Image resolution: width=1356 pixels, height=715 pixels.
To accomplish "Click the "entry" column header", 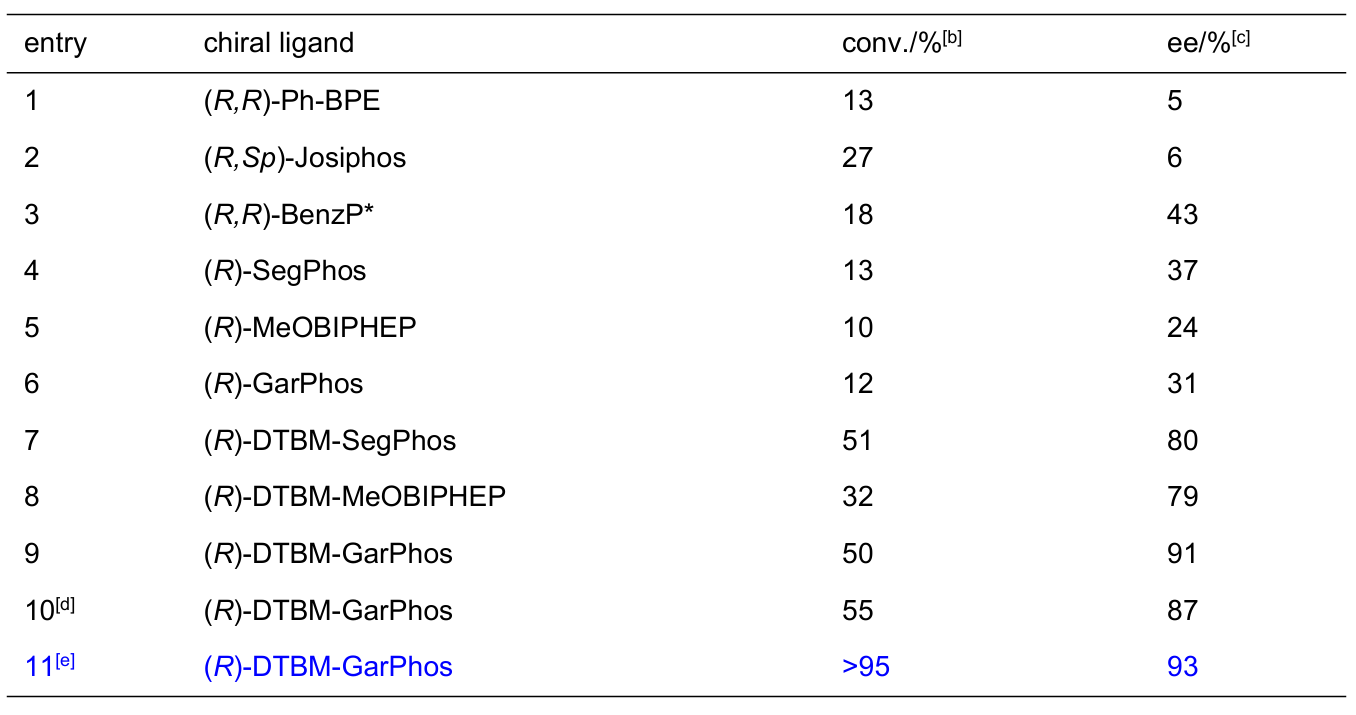I will coord(55,44).
